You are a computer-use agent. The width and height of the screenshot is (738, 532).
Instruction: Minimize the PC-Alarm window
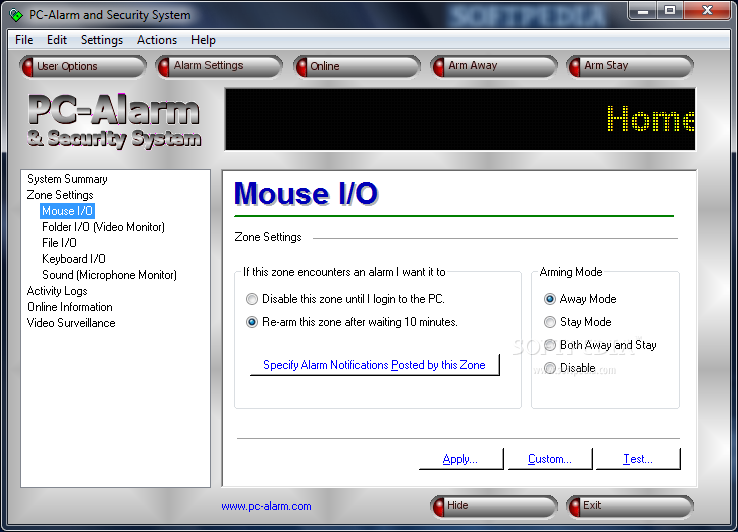point(643,10)
